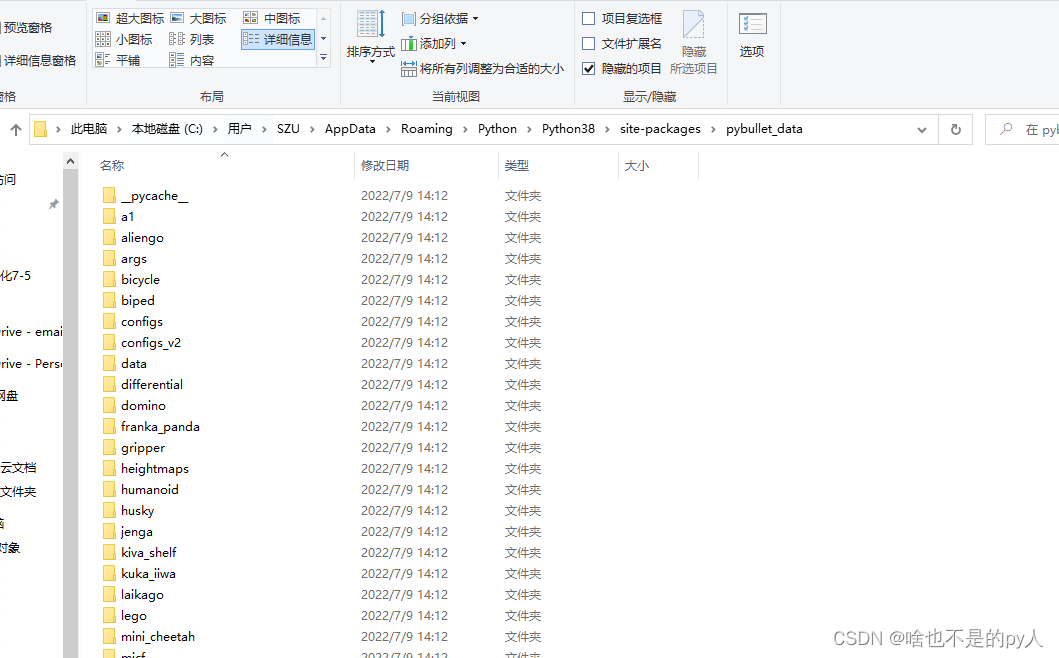
Task: Switch to 超大图标 (extra large icons) view
Action: [131, 17]
